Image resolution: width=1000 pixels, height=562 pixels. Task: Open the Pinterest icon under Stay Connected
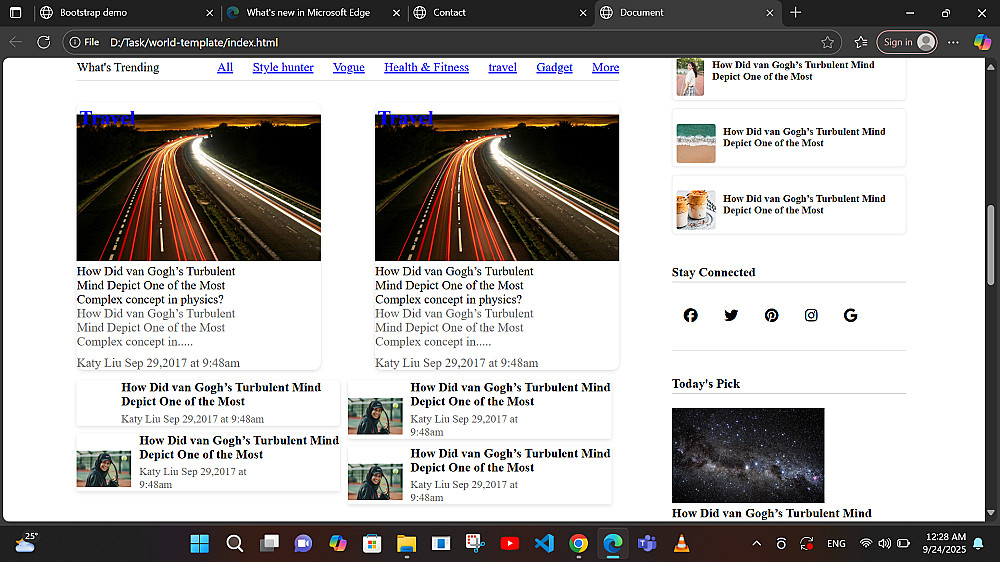[x=771, y=315]
